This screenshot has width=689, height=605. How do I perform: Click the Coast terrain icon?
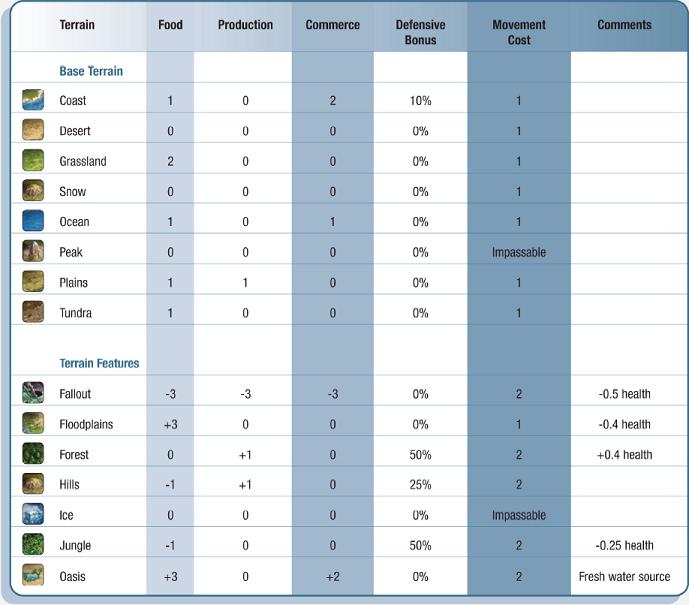coord(33,100)
